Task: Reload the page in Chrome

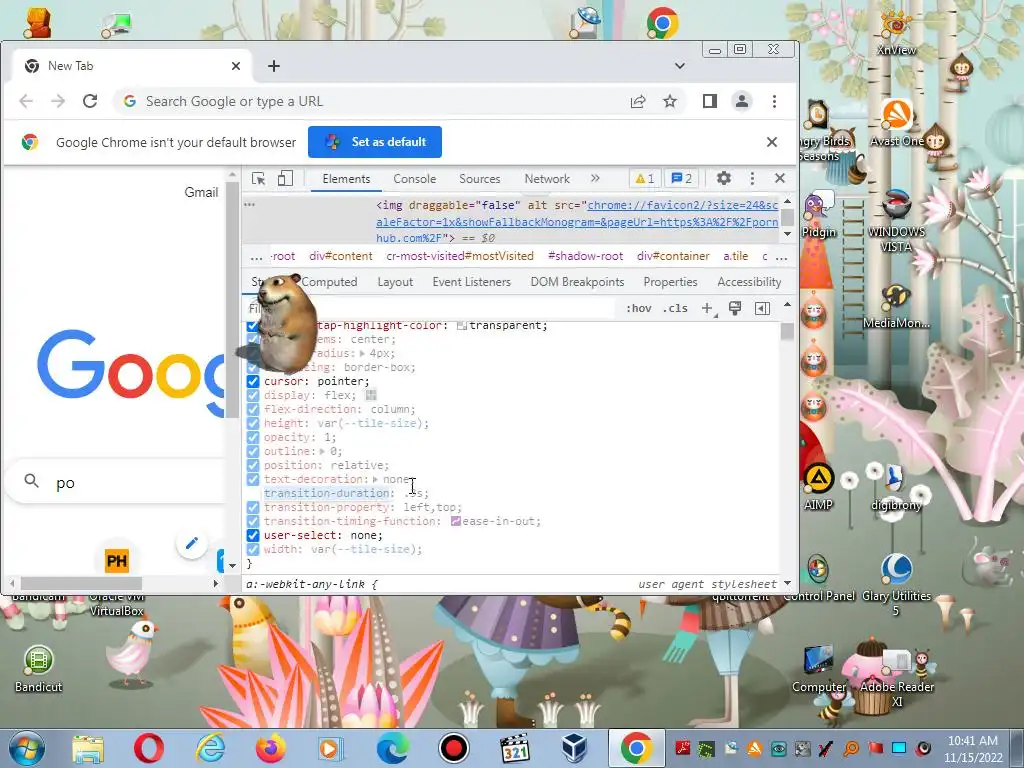Action: (x=90, y=101)
